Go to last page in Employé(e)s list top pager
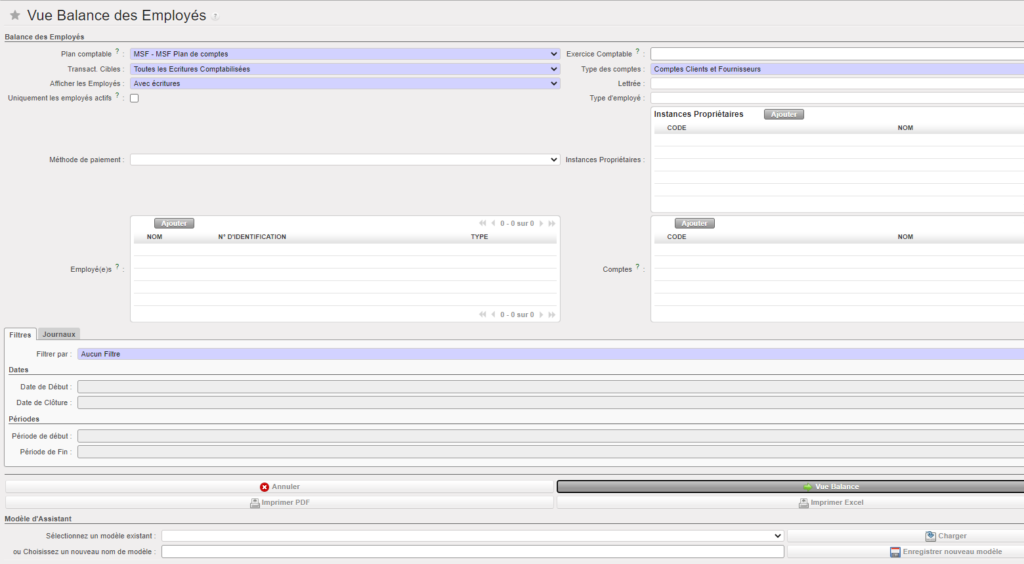The image size is (1024, 564). (554, 224)
